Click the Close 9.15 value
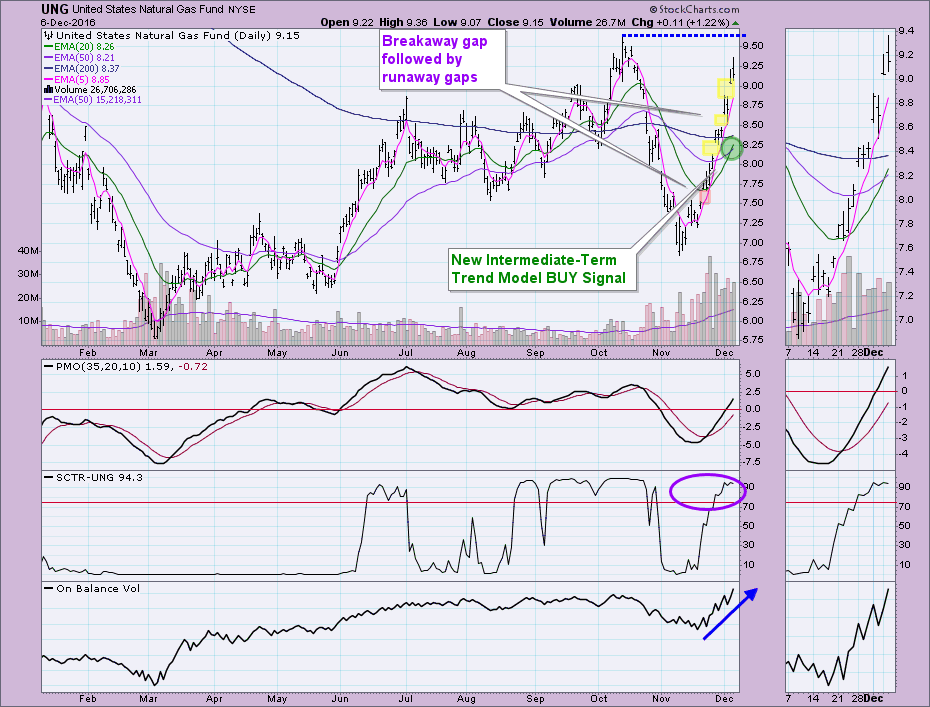Screen dimensions: 930x707 point(515,23)
